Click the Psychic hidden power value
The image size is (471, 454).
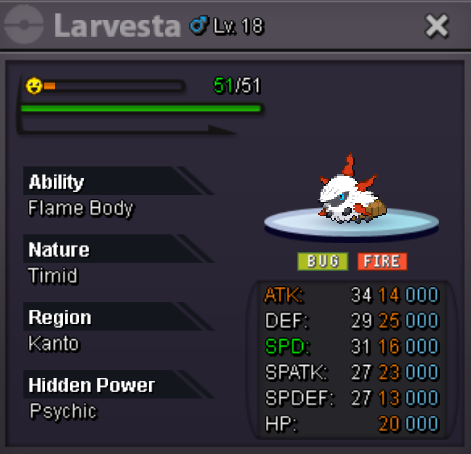tap(63, 411)
